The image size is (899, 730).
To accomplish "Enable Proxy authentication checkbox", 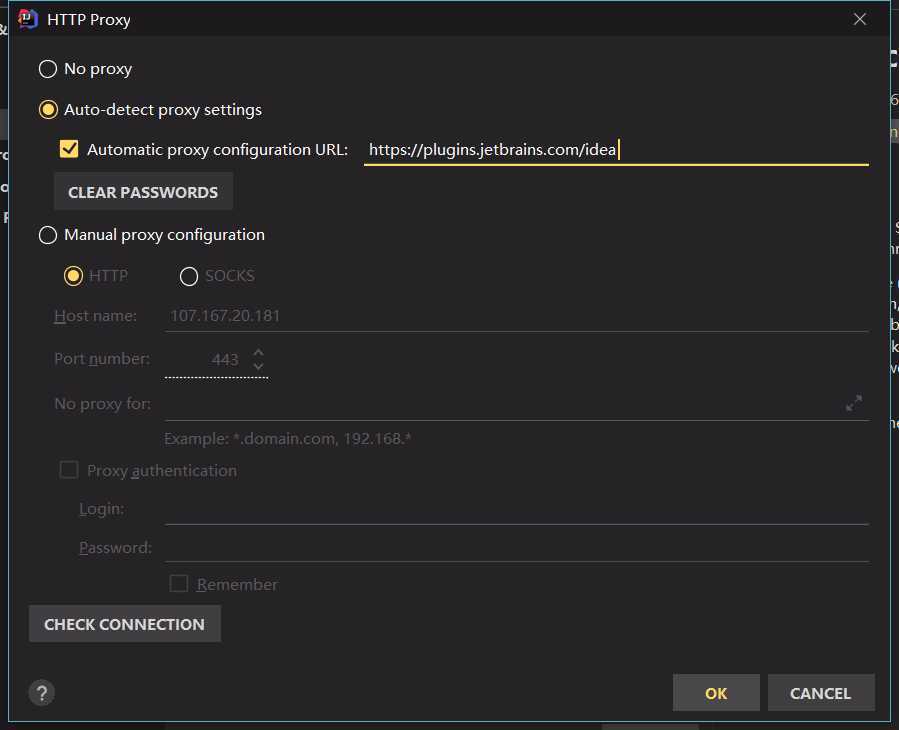I will pyautogui.click(x=69, y=470).
